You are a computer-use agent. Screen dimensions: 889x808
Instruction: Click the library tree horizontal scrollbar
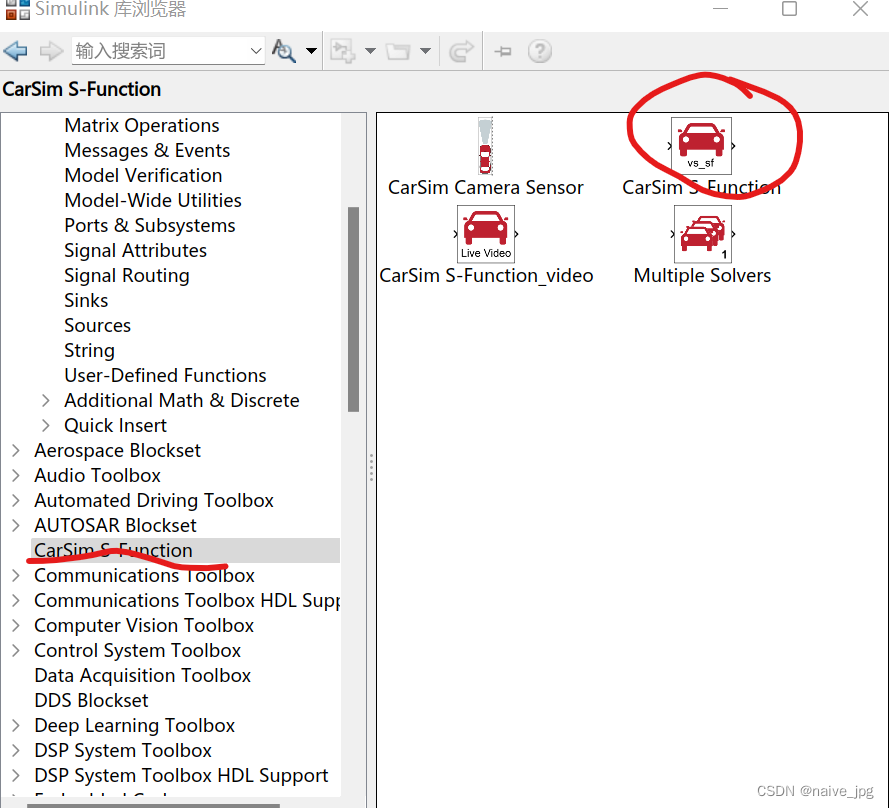click(x=153, y=805)
